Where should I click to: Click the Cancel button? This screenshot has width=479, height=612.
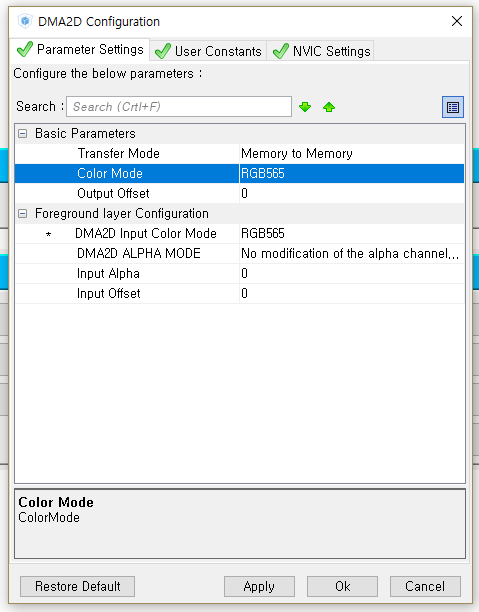pos(425,586)
